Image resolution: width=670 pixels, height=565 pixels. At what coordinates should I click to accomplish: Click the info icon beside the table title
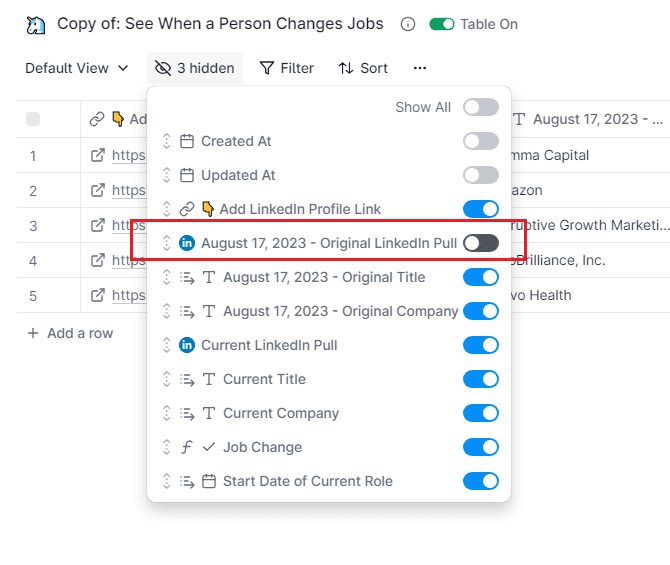[x=407, y=24]
